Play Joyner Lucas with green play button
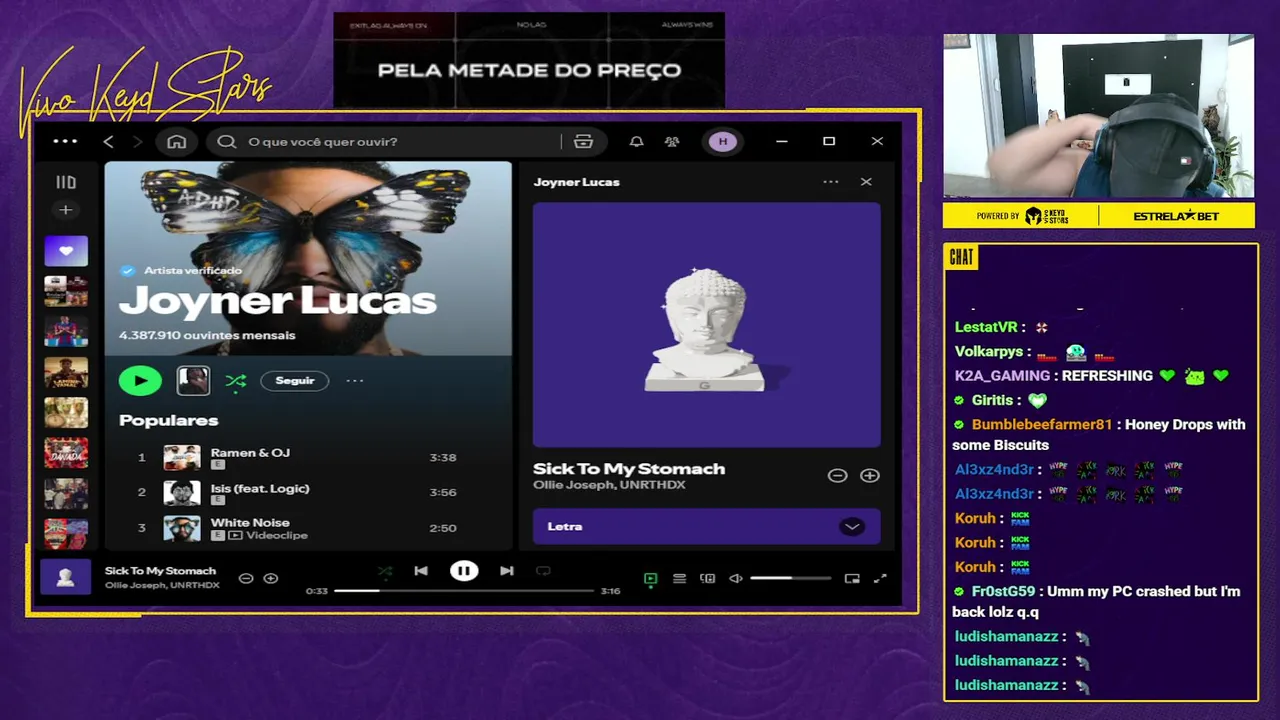This screenshot has height=720, width=1280. [x=140, y=380]
